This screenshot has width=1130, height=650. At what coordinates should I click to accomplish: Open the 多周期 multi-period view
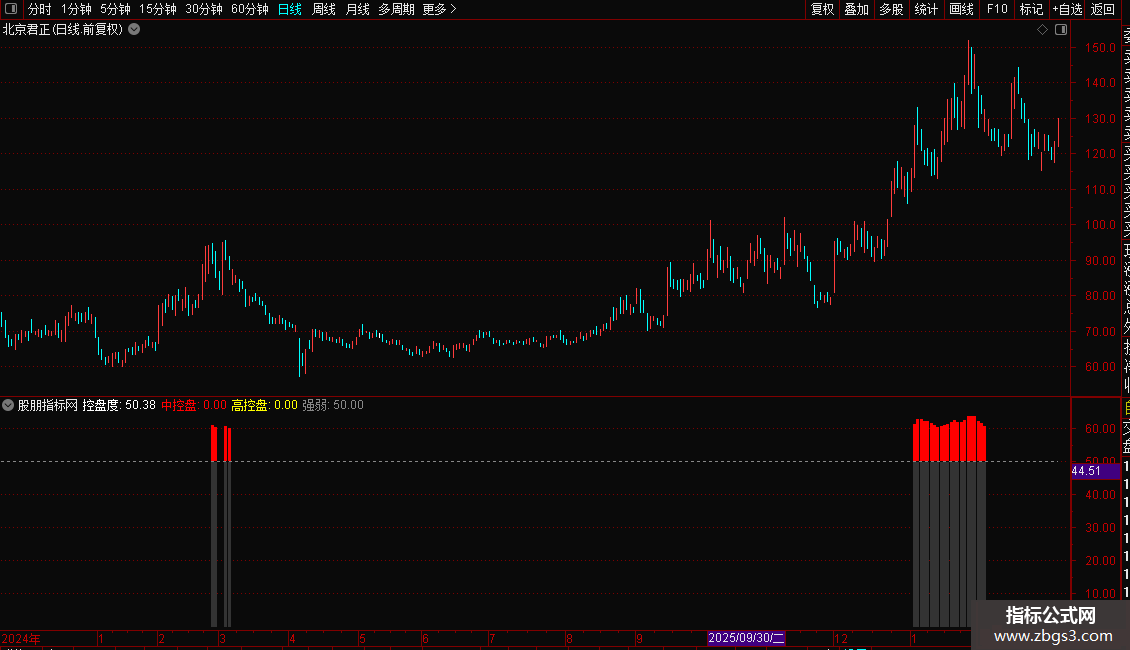point(396,9)
